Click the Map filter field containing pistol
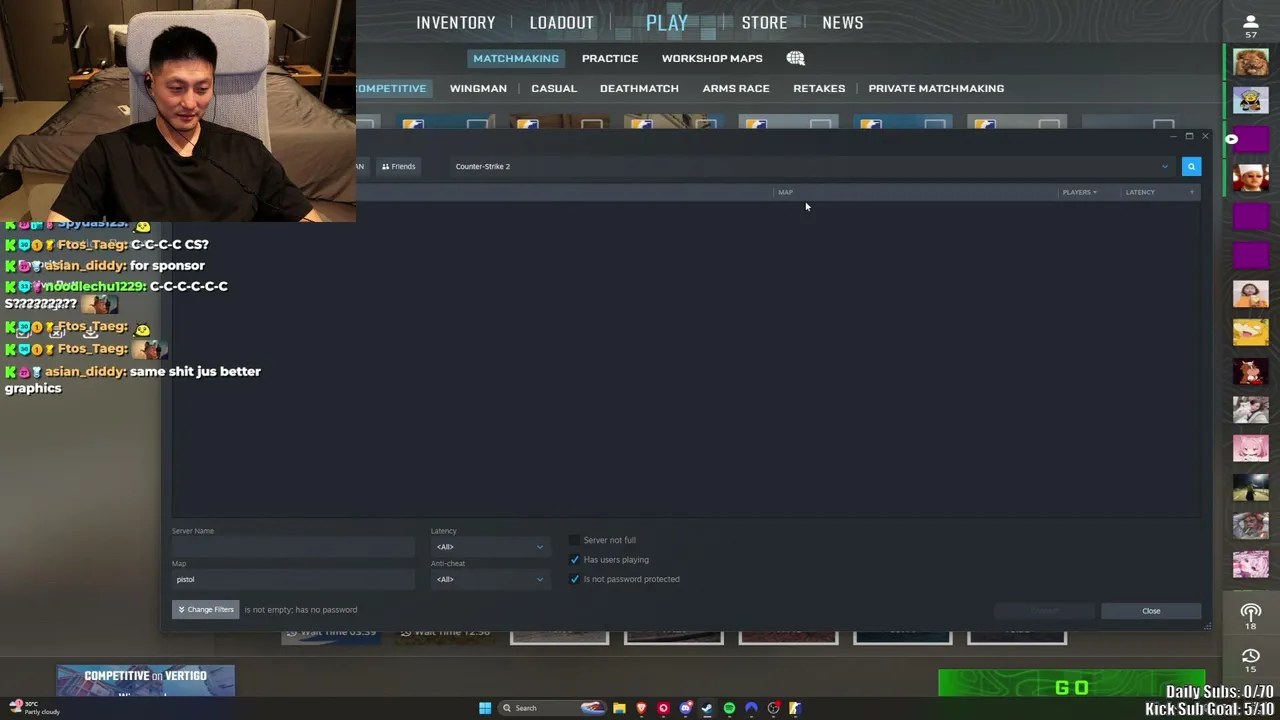Viewport: 1280px width, 720px height. tap(293, 579)
